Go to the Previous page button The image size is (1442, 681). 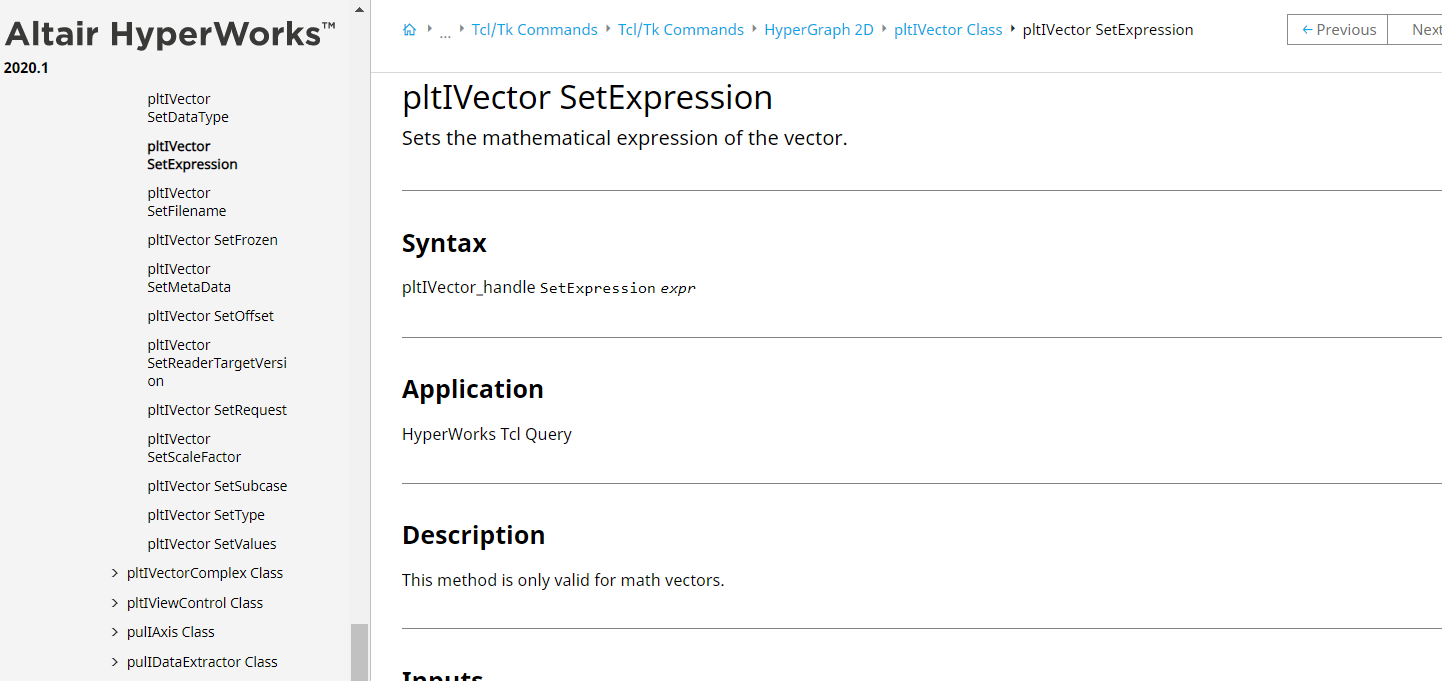(1338, 30)
